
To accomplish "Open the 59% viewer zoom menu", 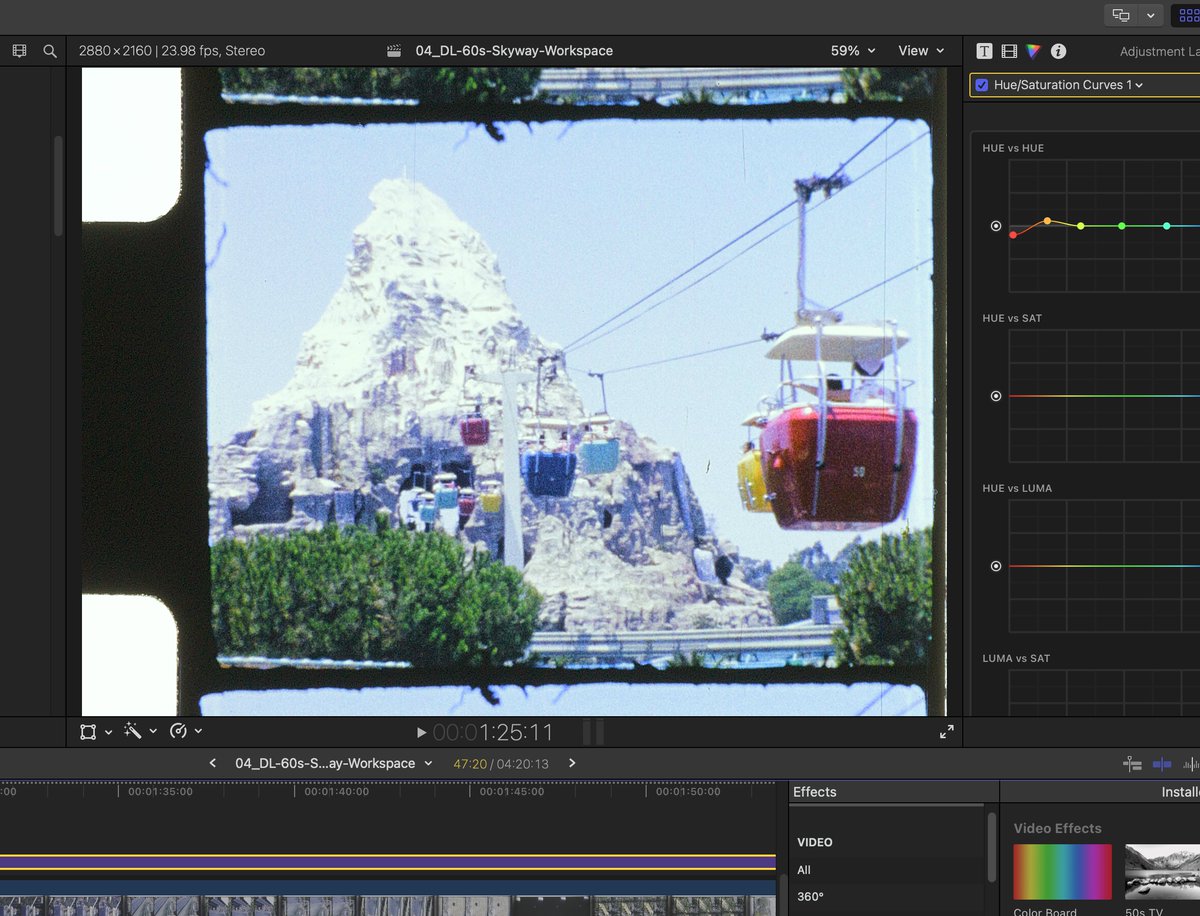I will [x=853, y=50].
